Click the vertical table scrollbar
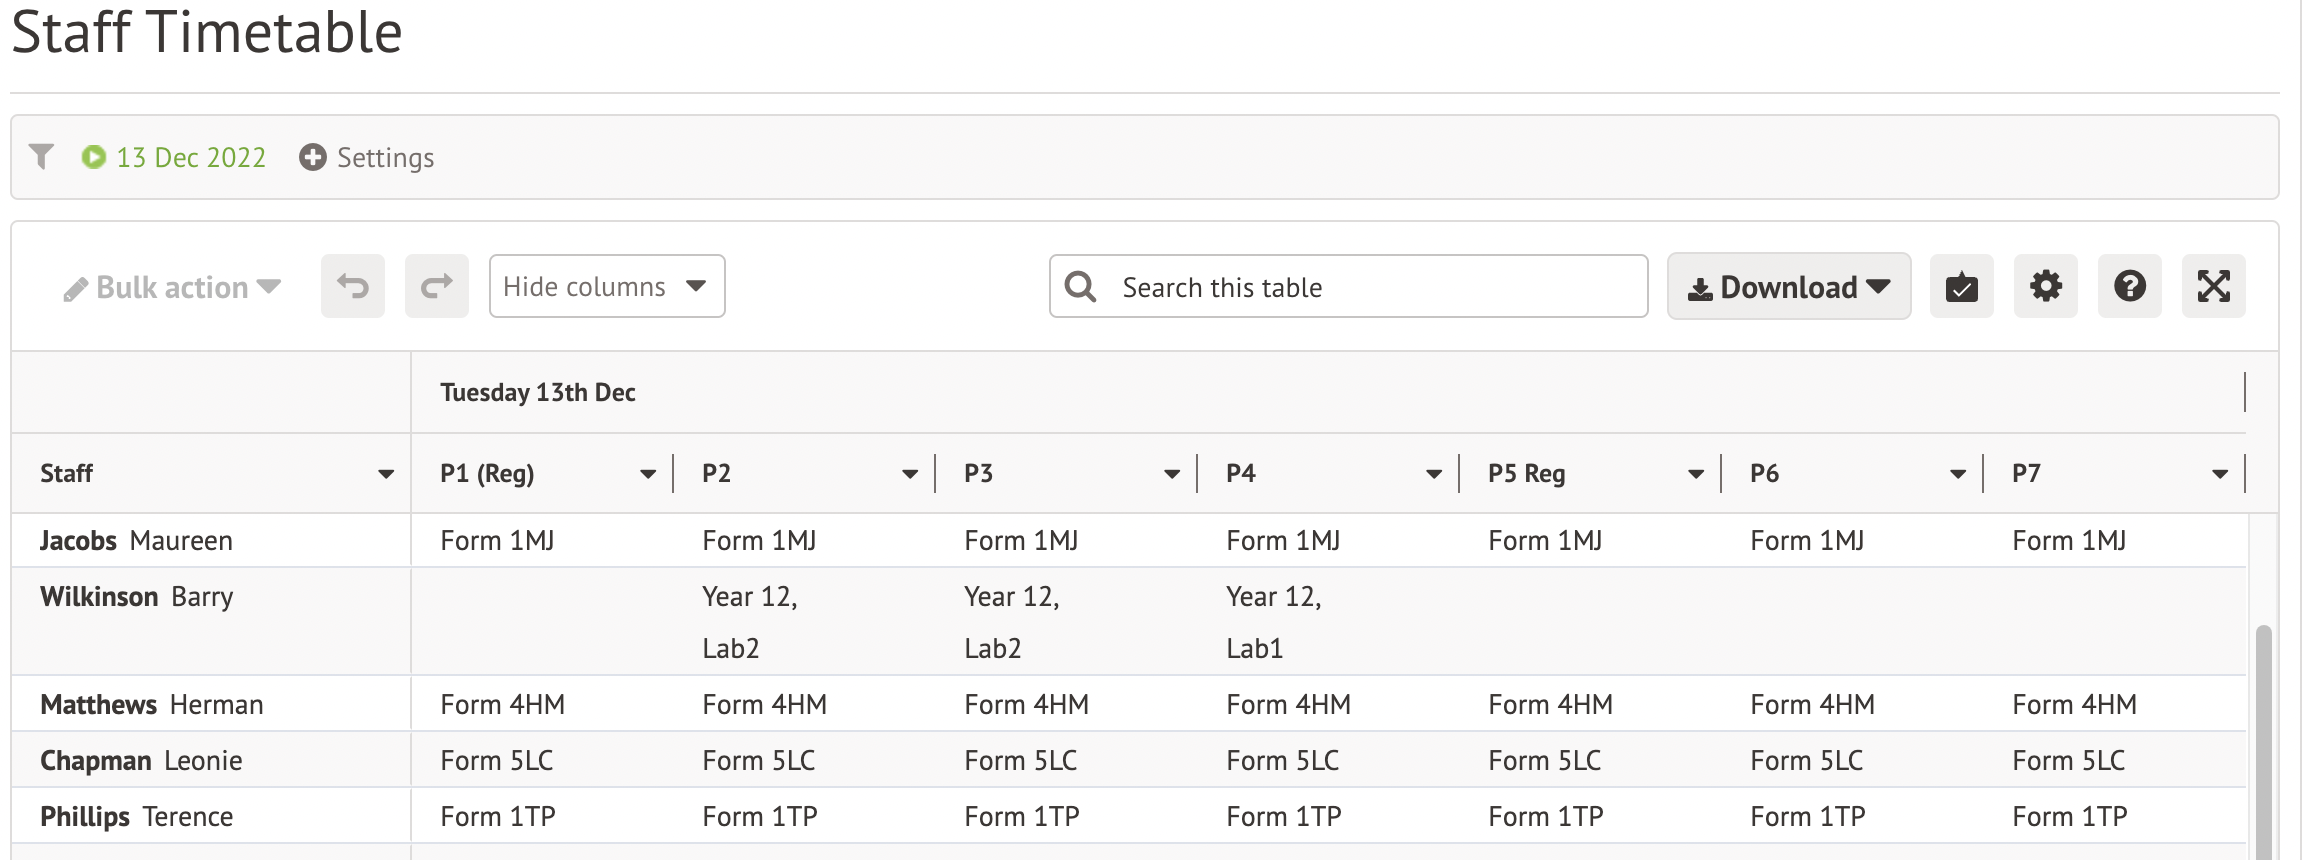 click(x=2263, y=740)
